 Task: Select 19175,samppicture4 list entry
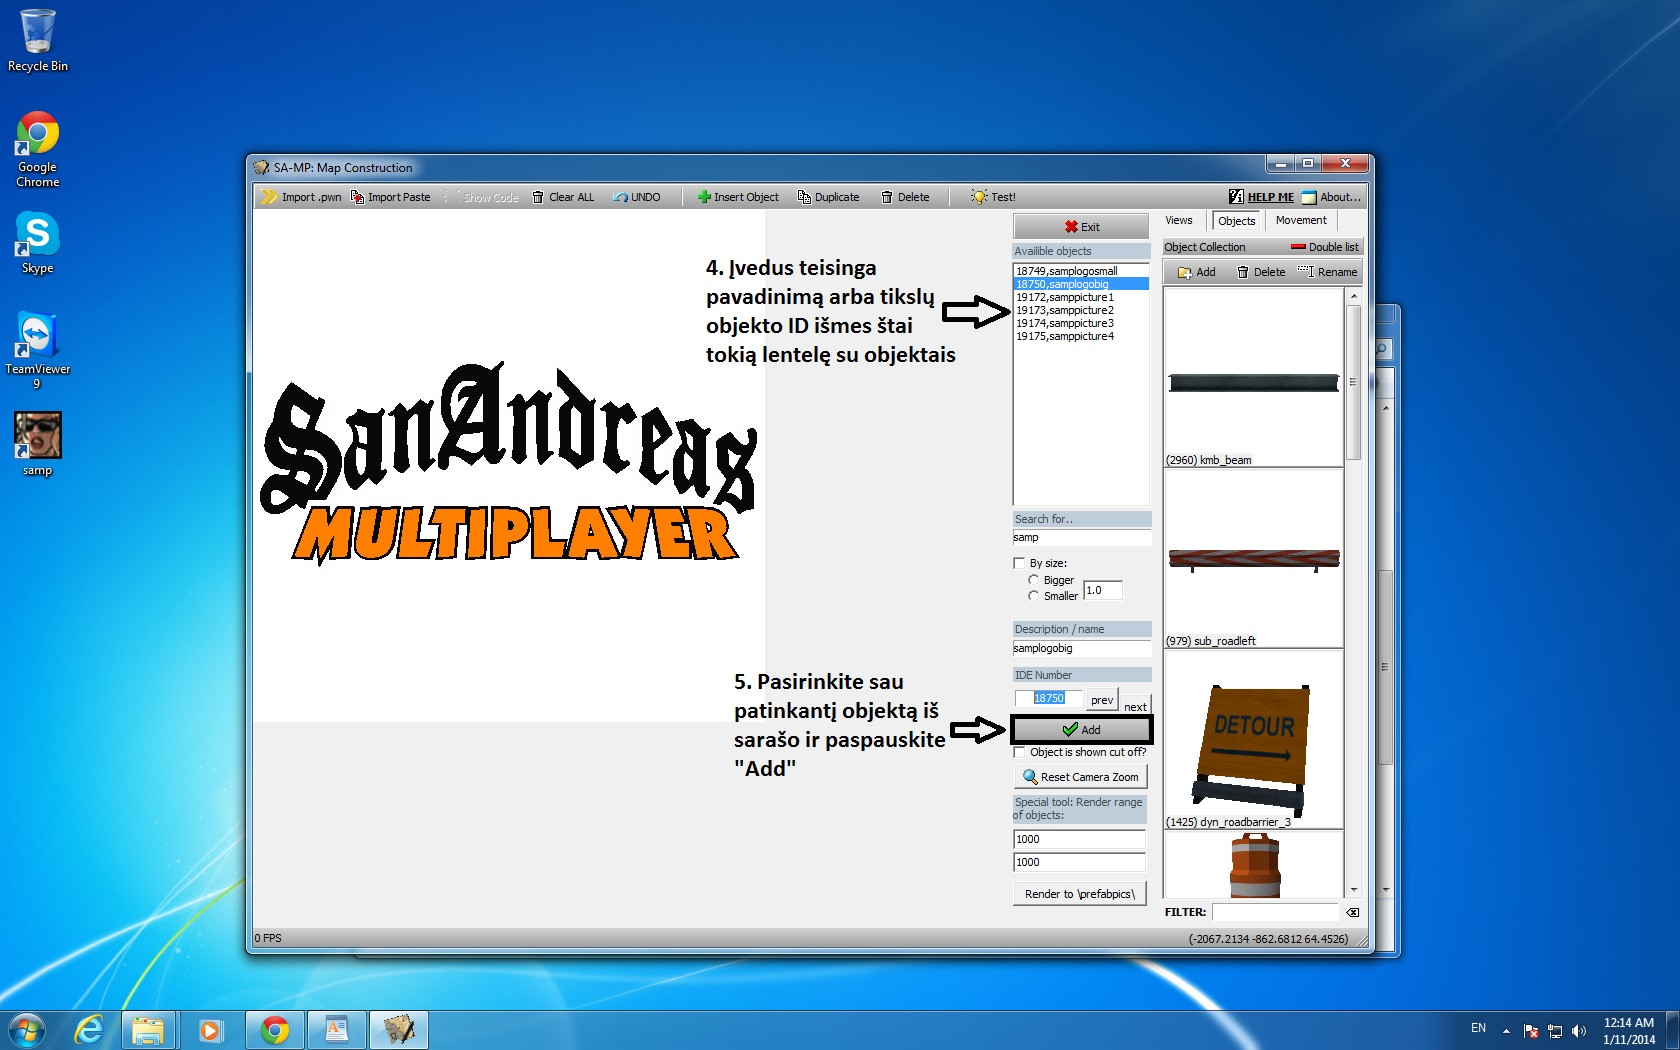1081,336
